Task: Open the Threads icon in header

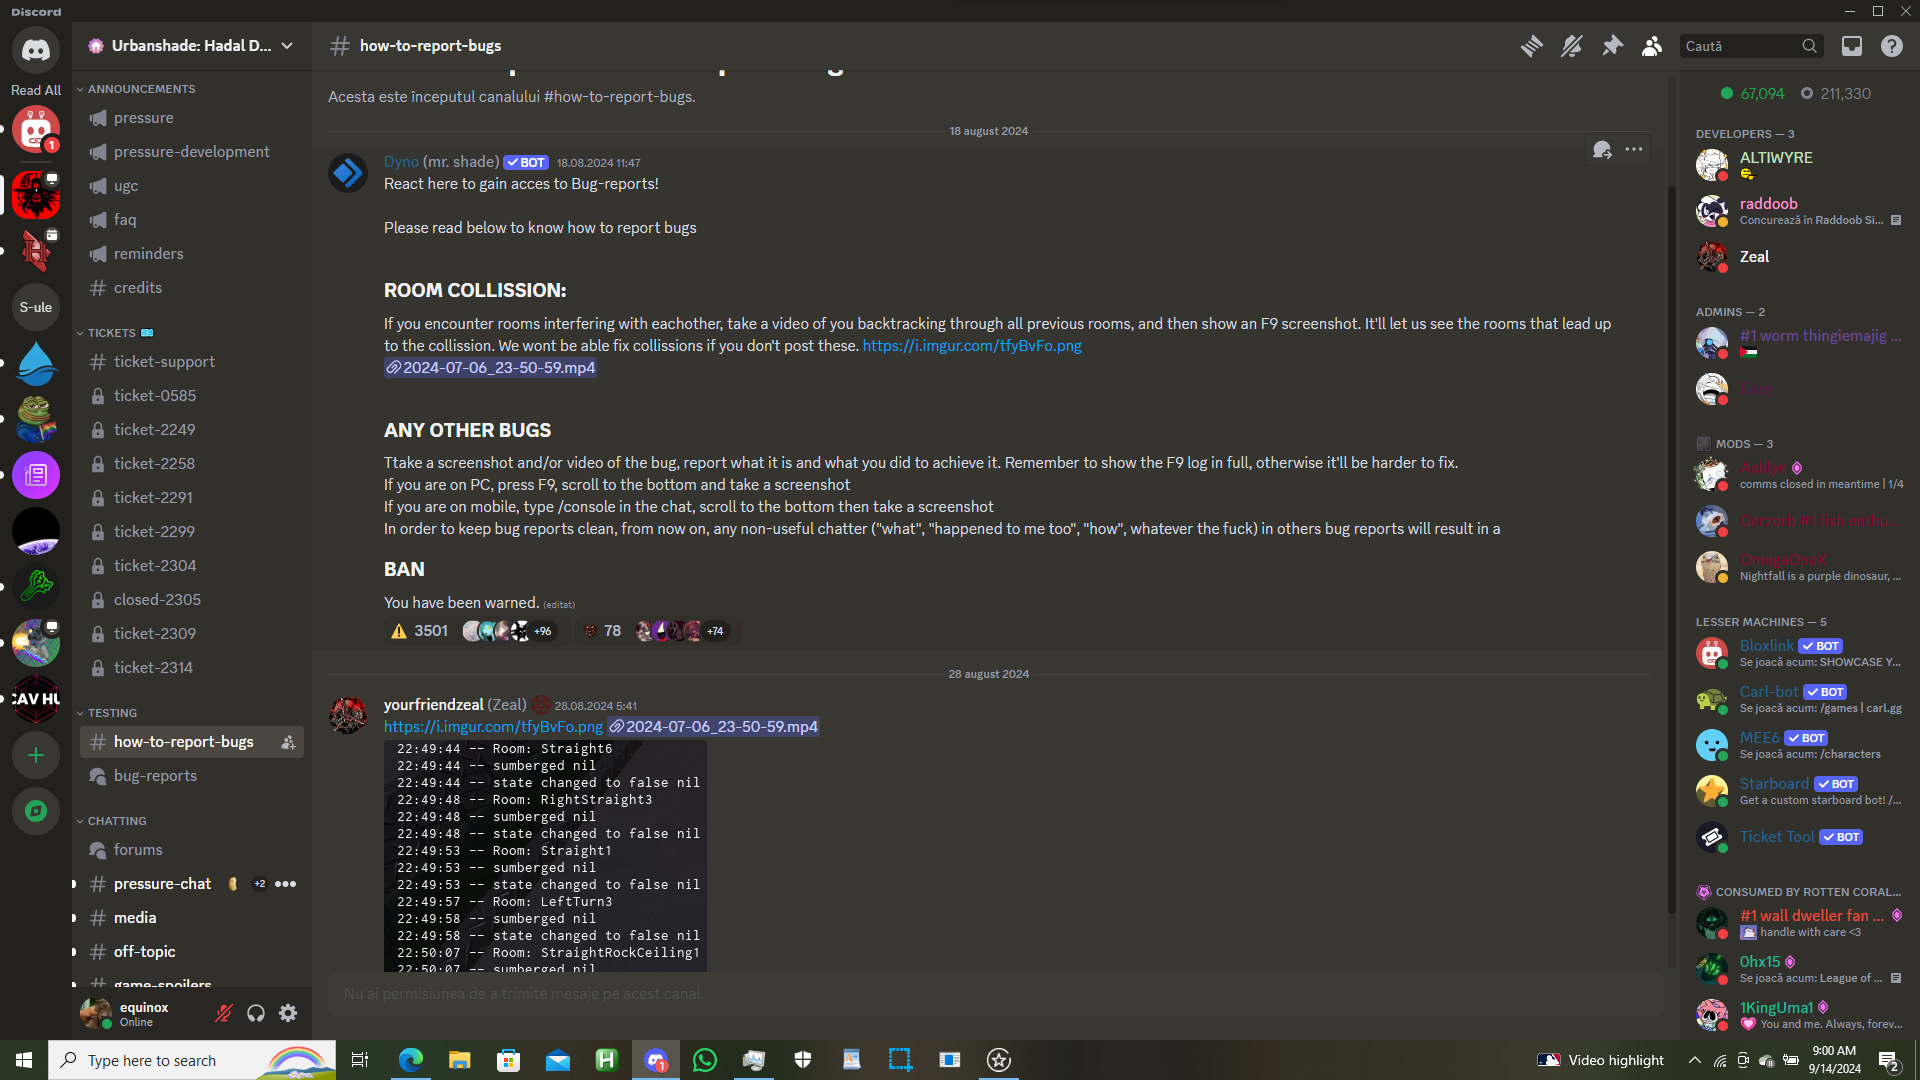Action: coord(1531,46)
